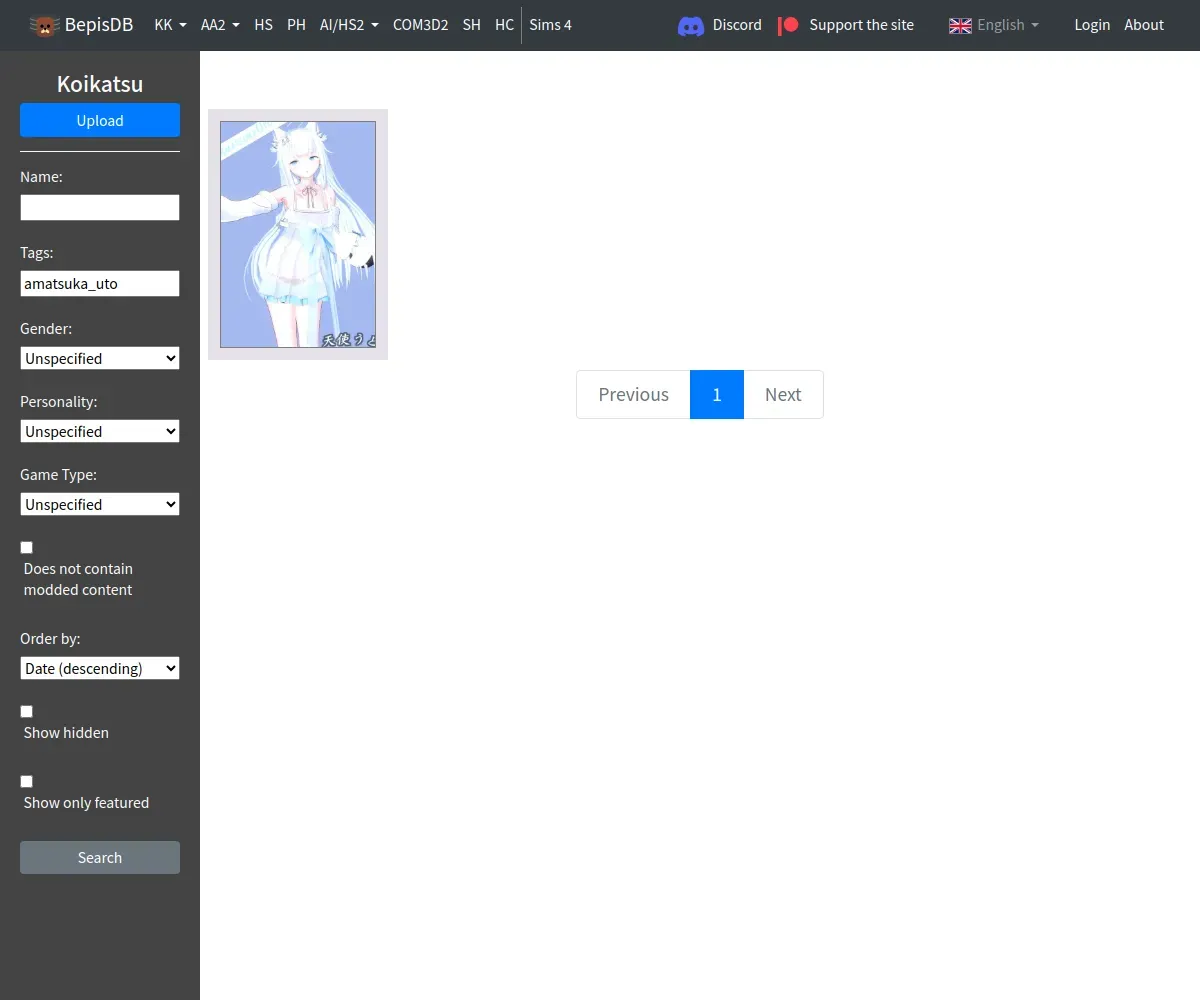The width and height of the screenshot is (1200, 1000).
Task: Click the Tags field containing amatsuka_uto
Action: click(100, 283)
